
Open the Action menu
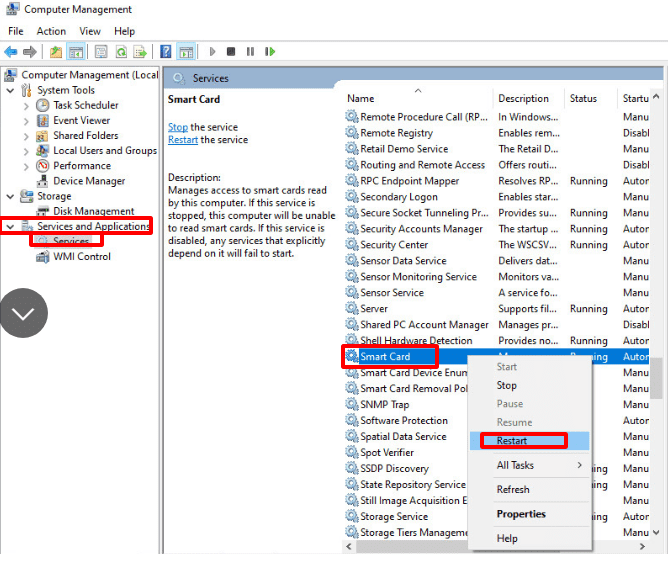pos(51,31)
